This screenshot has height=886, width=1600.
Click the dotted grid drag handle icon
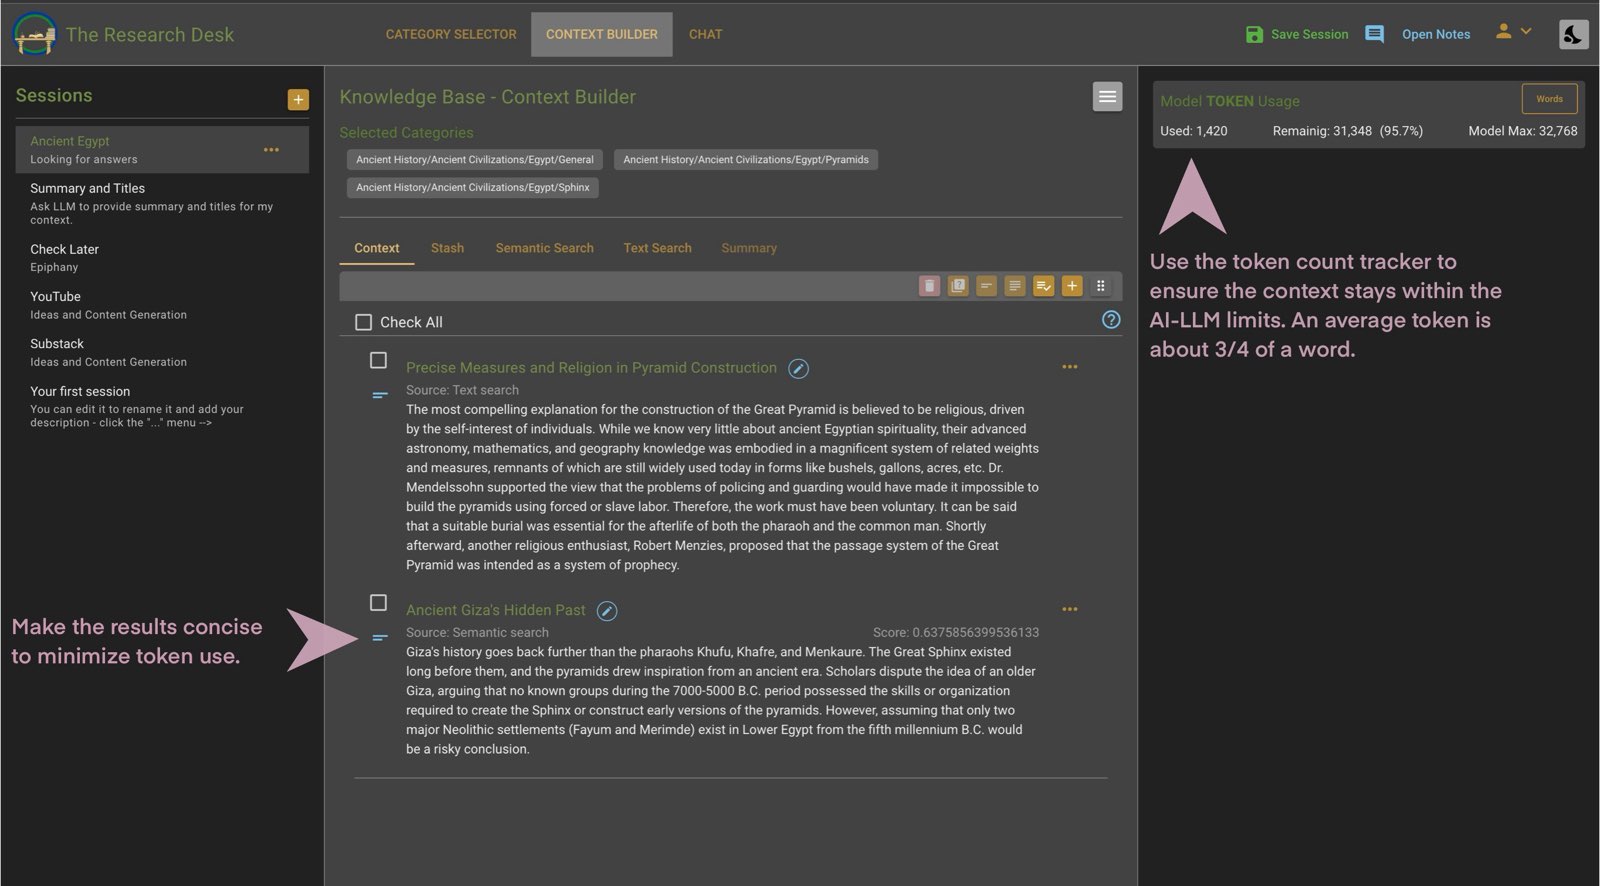click(x=1100, y=286)
